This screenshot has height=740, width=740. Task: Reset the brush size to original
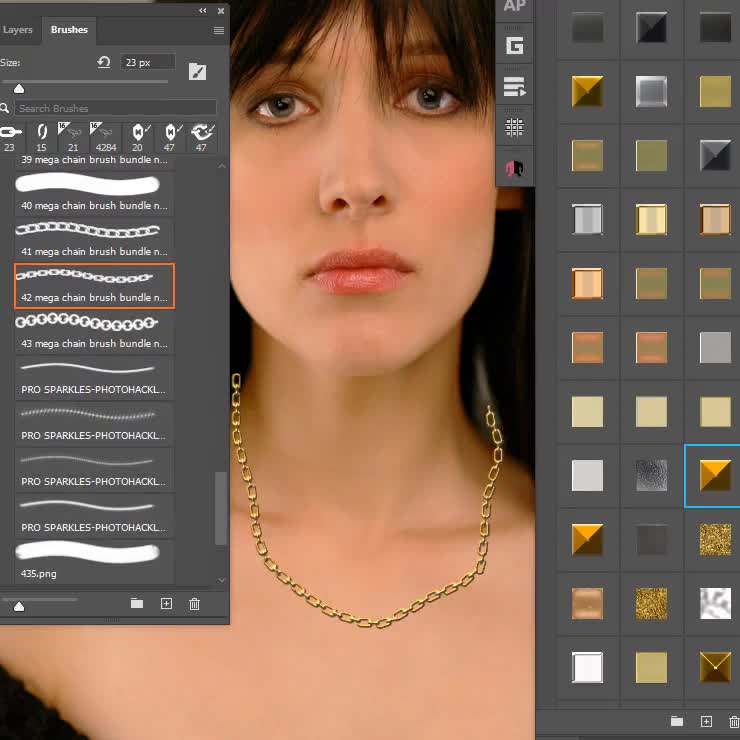click(x=104, y=62)
